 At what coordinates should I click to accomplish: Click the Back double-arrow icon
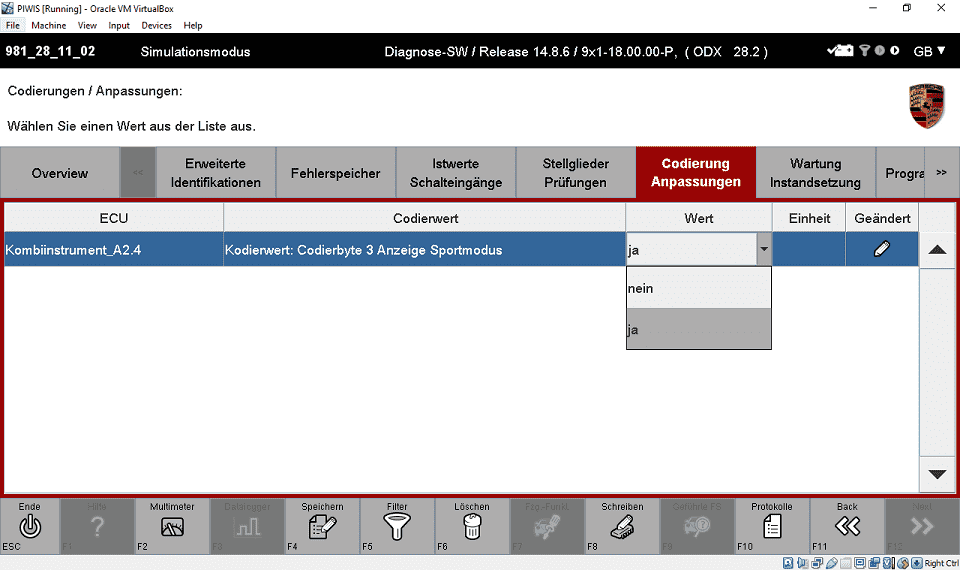pyautogui.click(x=847, y=527)
